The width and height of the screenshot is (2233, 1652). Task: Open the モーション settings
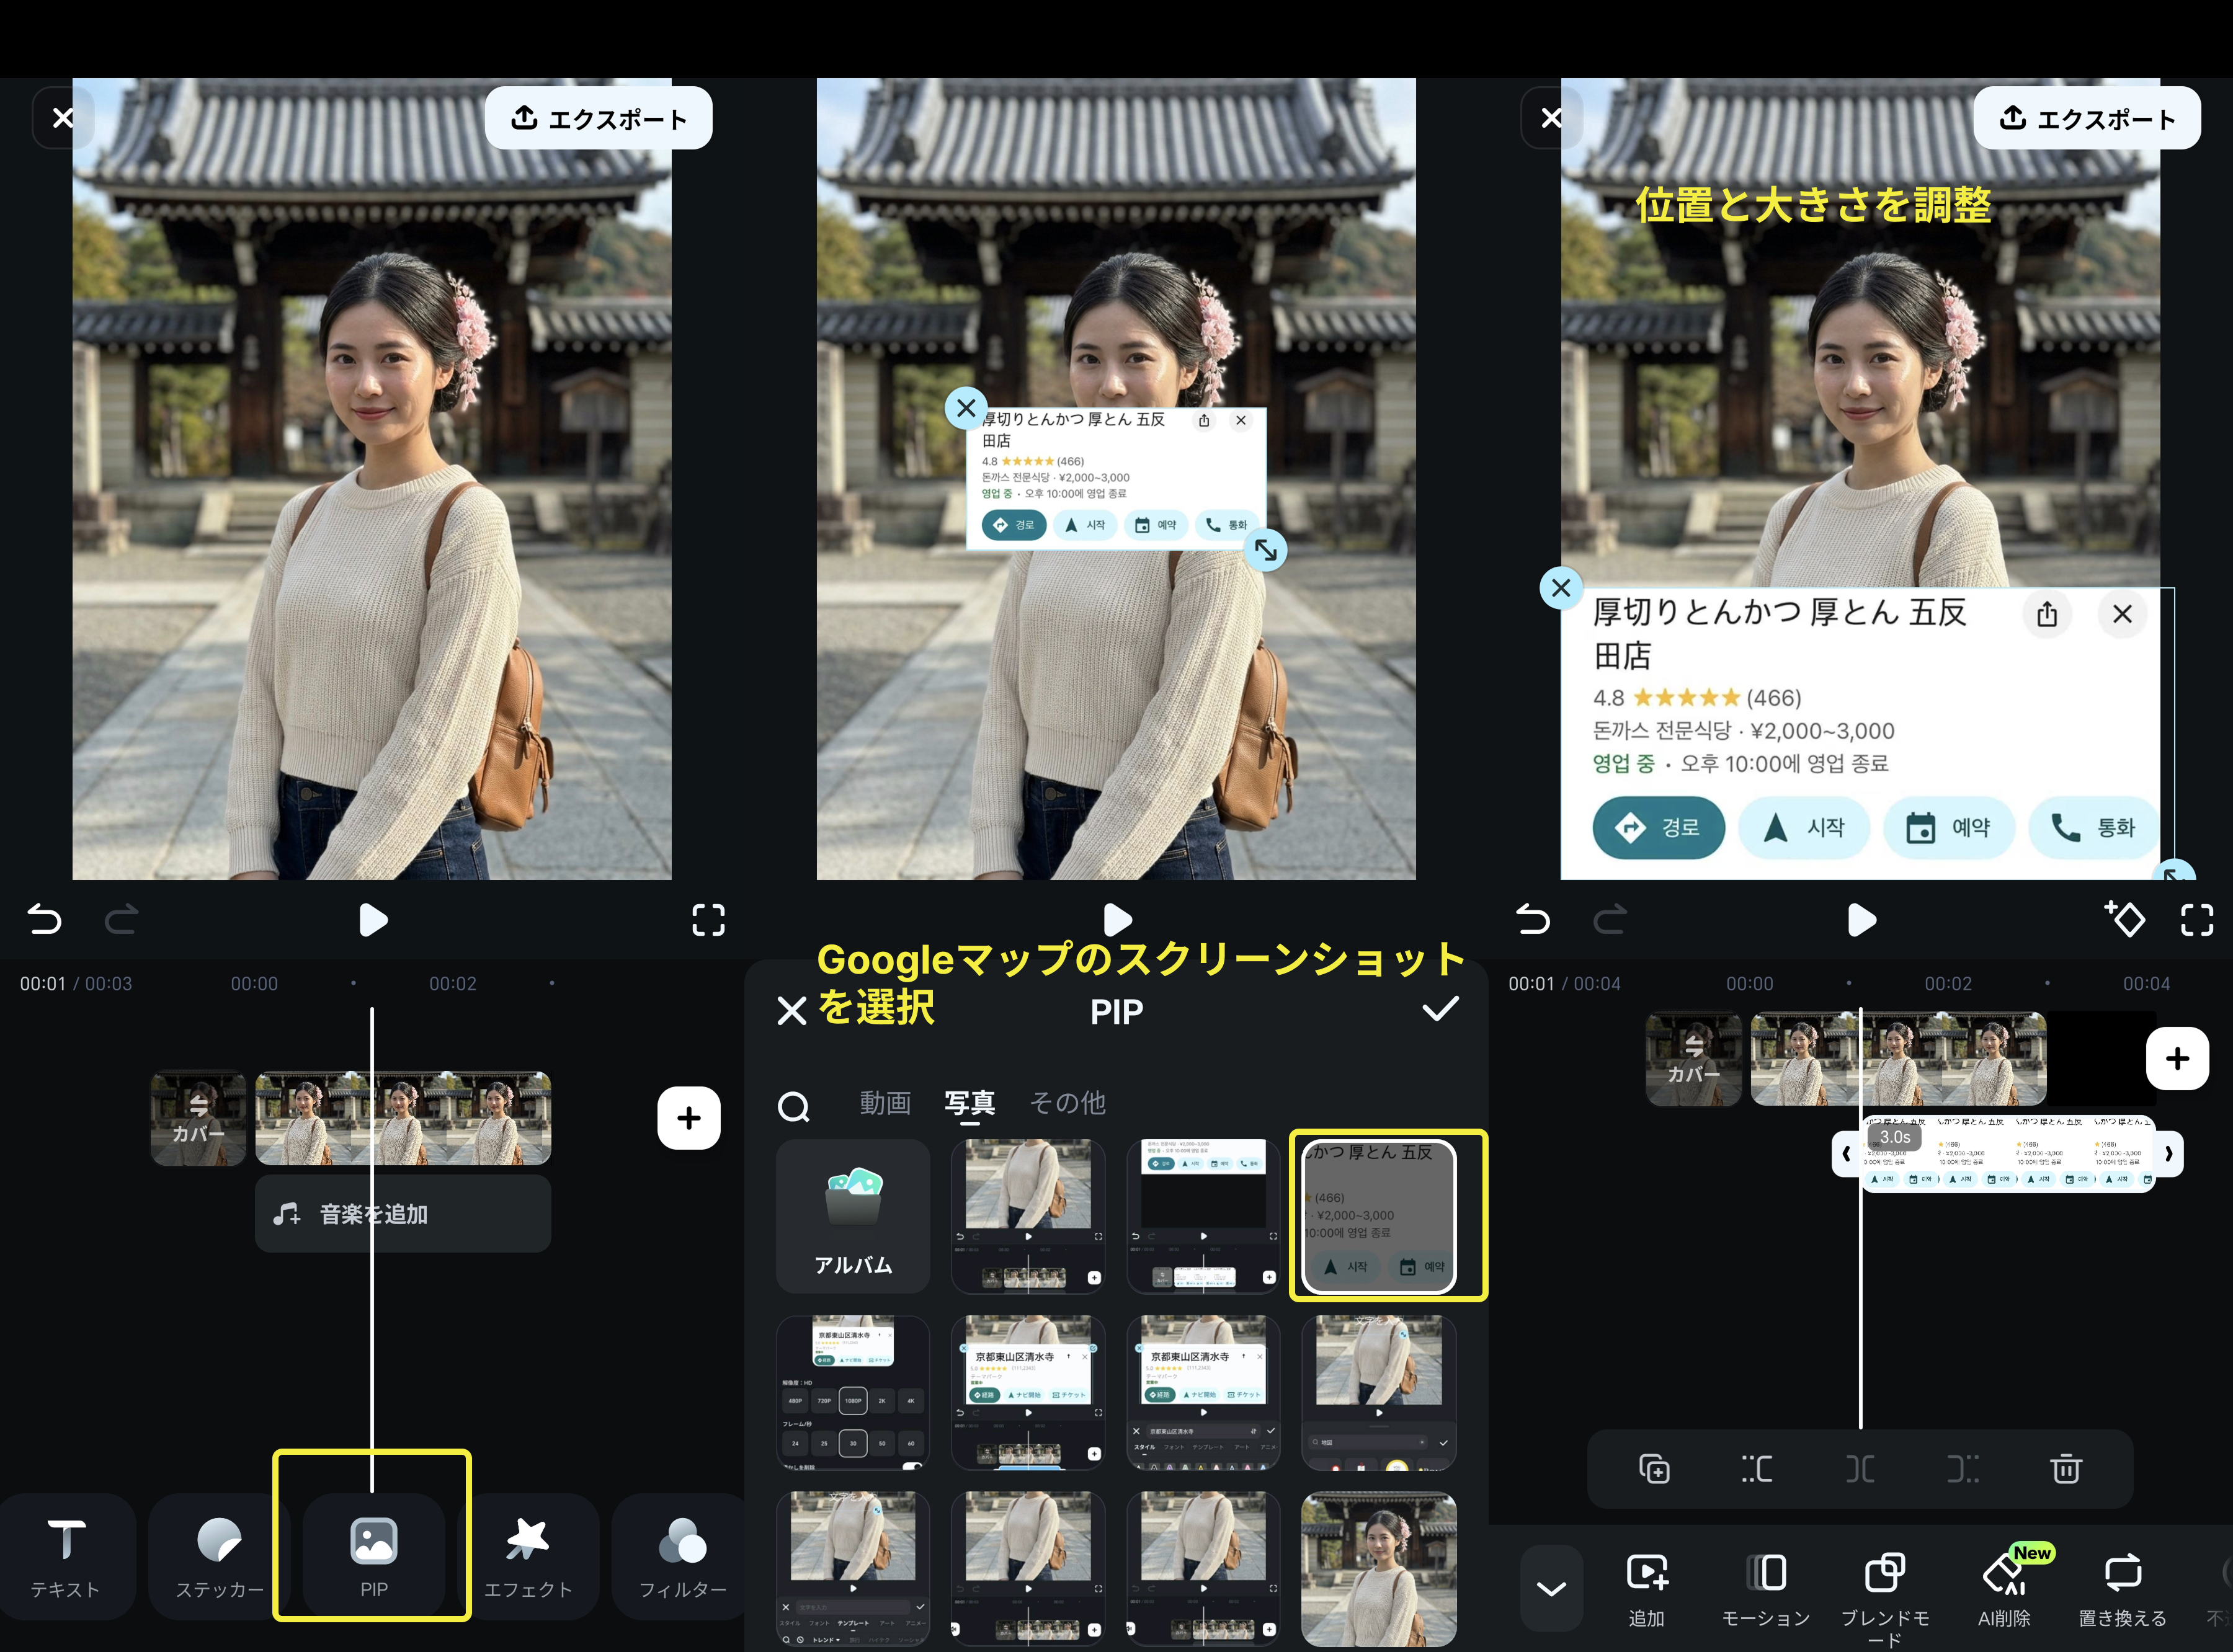click(x=1766, y=1588)
